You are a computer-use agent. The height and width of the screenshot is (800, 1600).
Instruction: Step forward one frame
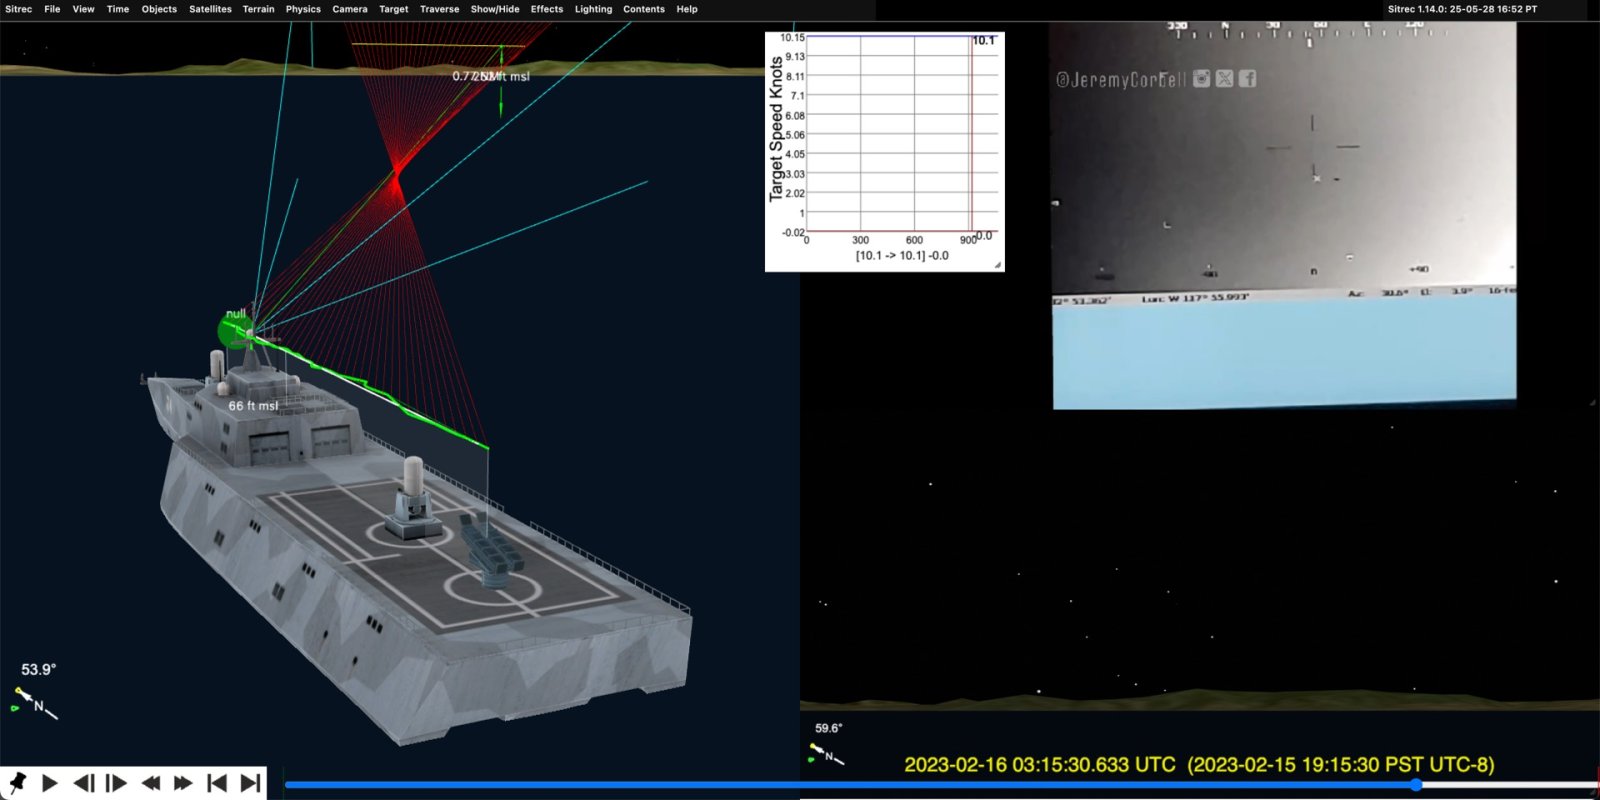coord(116,783)
